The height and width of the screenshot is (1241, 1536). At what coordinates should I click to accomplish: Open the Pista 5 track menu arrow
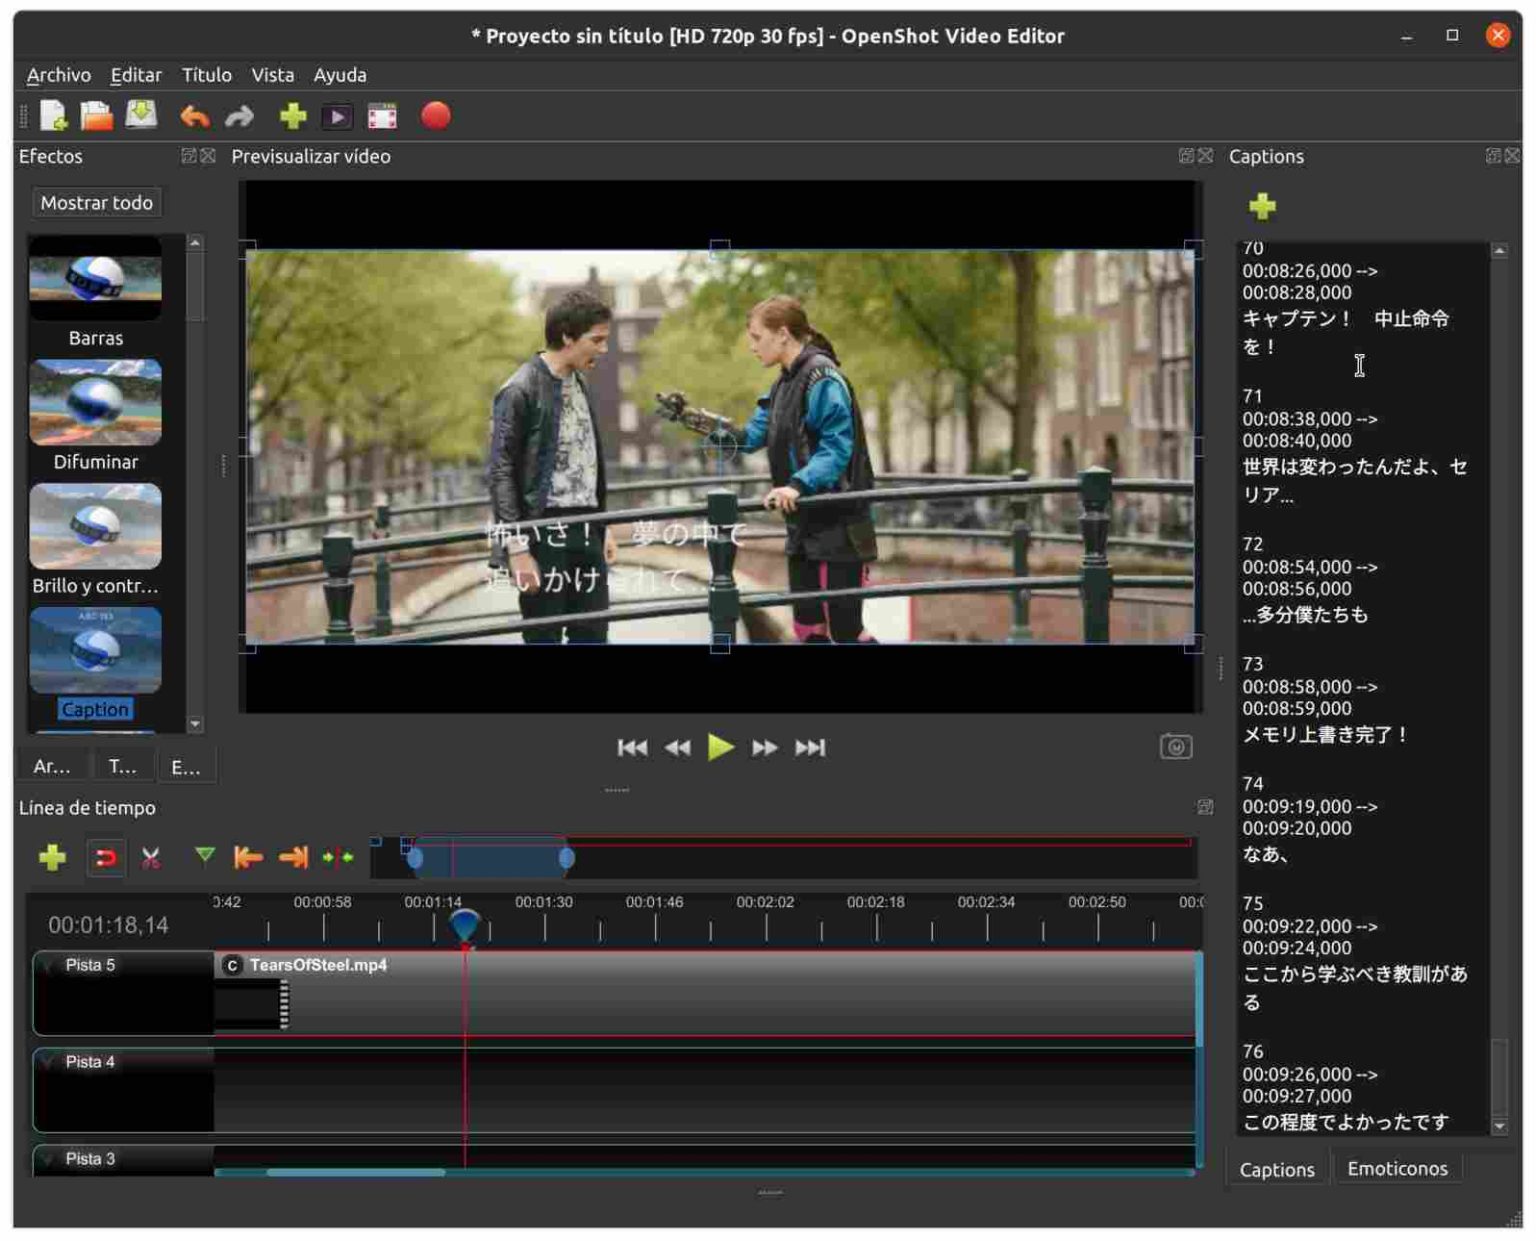[x=48, y=966]
